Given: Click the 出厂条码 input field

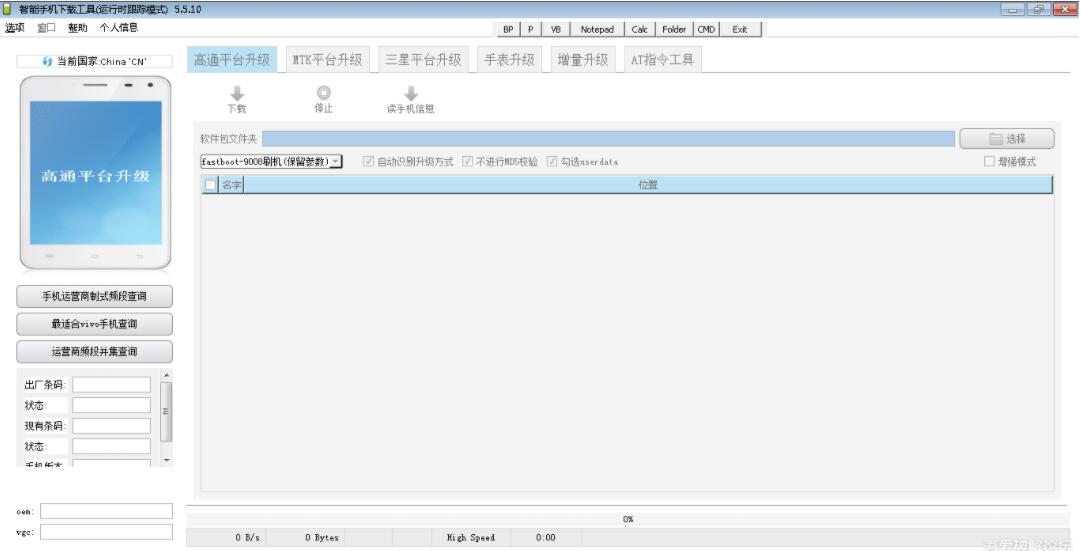Looking at the screenshot, I should [111, 384].
